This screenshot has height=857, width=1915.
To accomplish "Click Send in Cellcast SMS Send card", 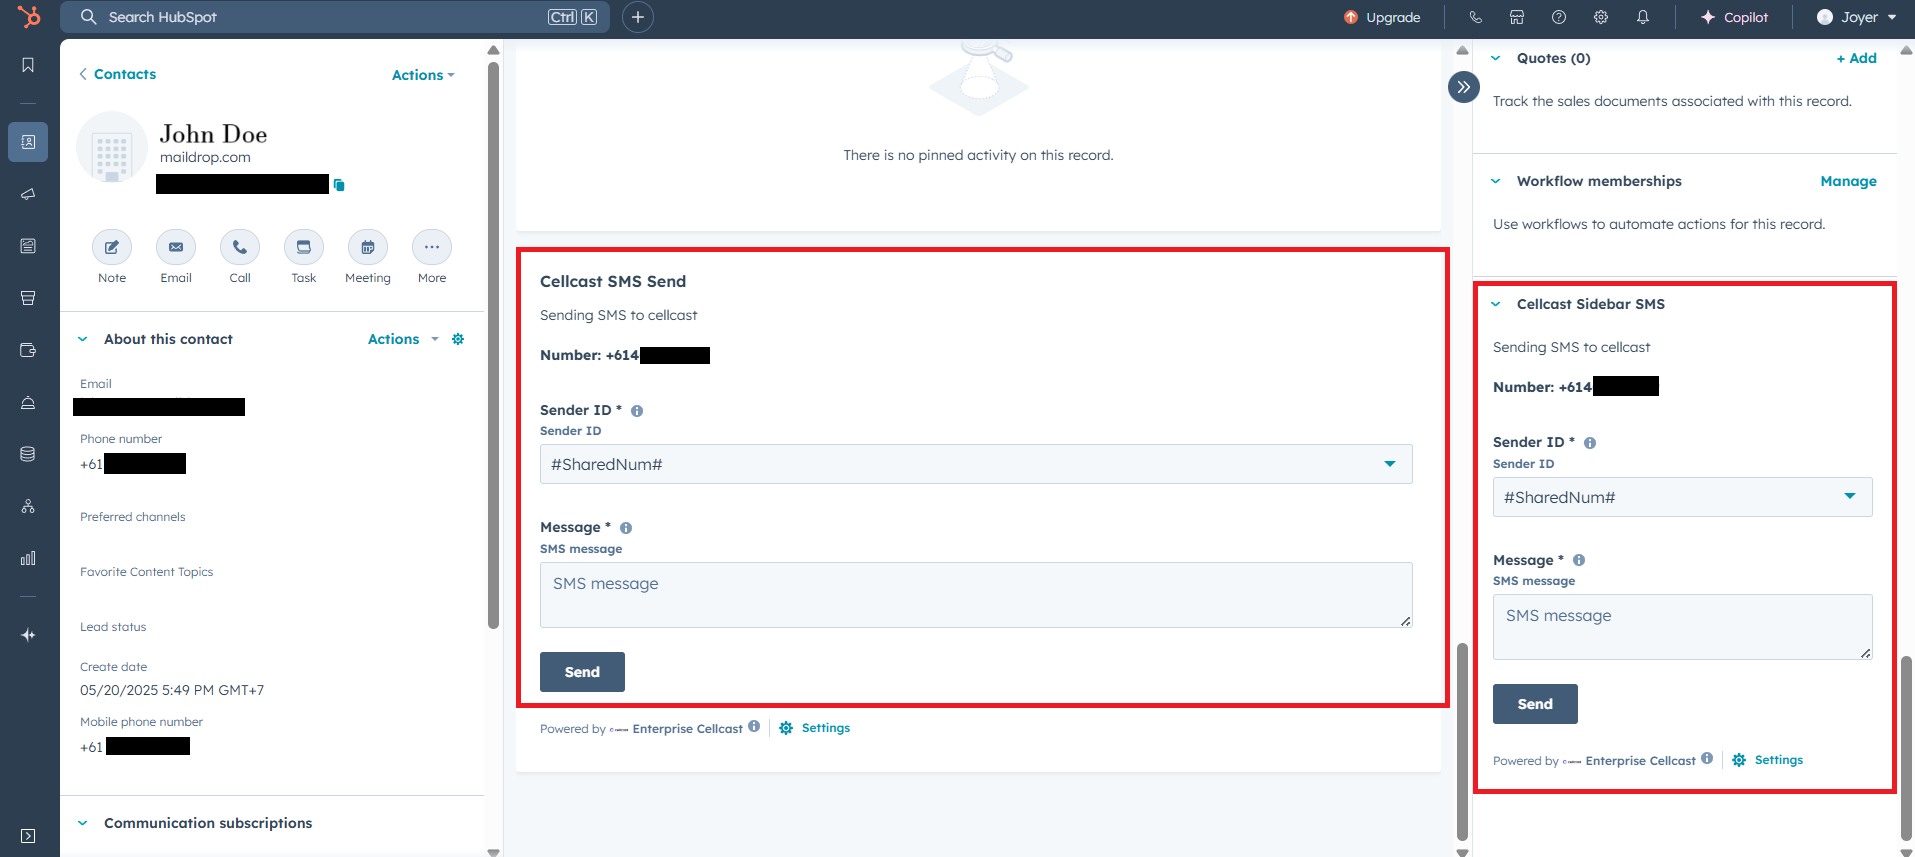I will coord(582,672).
